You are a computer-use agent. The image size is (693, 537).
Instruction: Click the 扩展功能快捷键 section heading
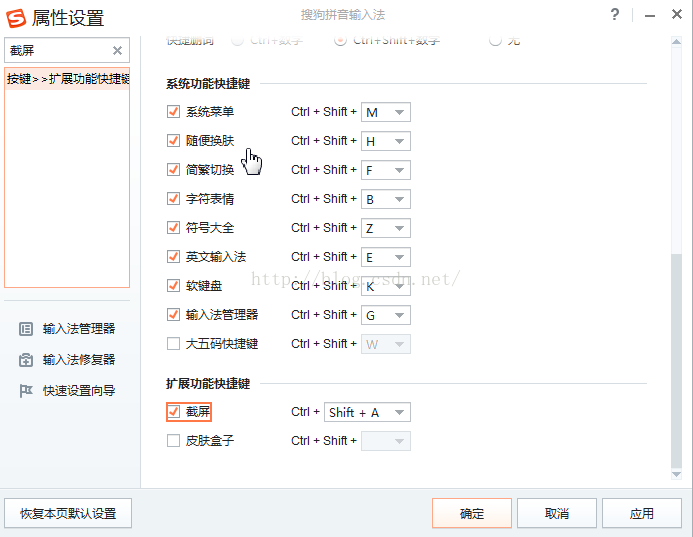click(x=208, y=384)
